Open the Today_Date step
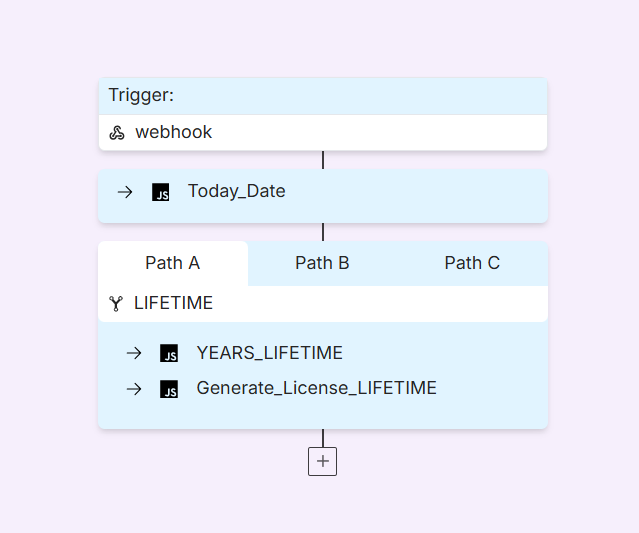Viewport: 639px width, 533px height. 236,191
